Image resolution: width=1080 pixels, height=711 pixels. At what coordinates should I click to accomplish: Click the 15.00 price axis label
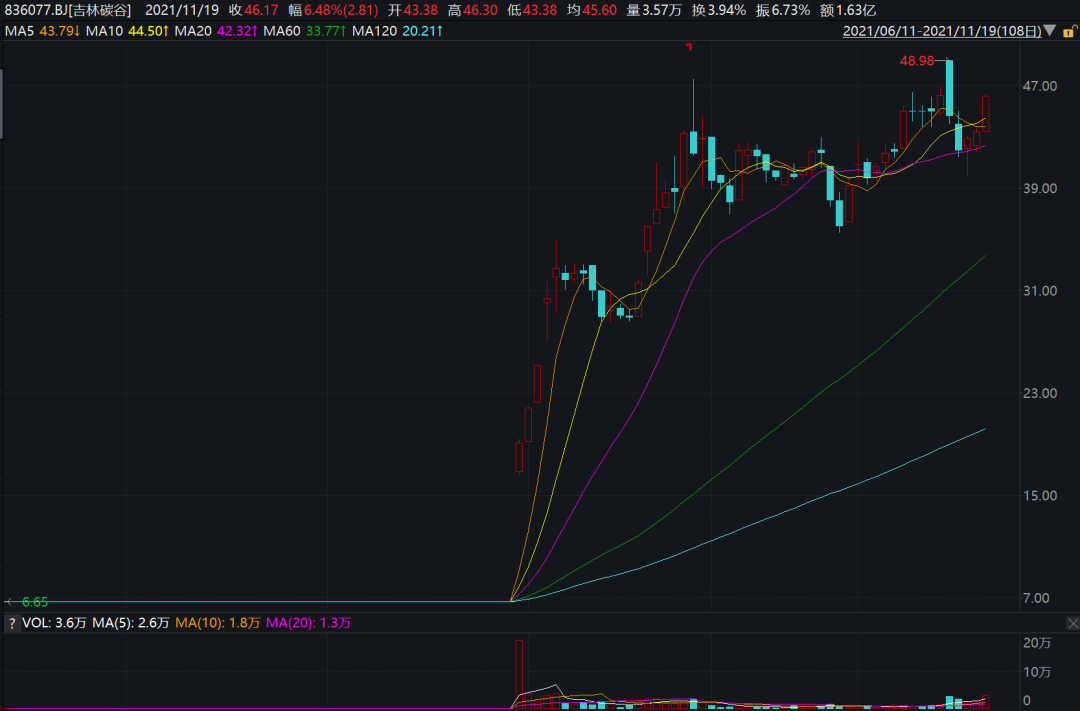click(1040, 495)
